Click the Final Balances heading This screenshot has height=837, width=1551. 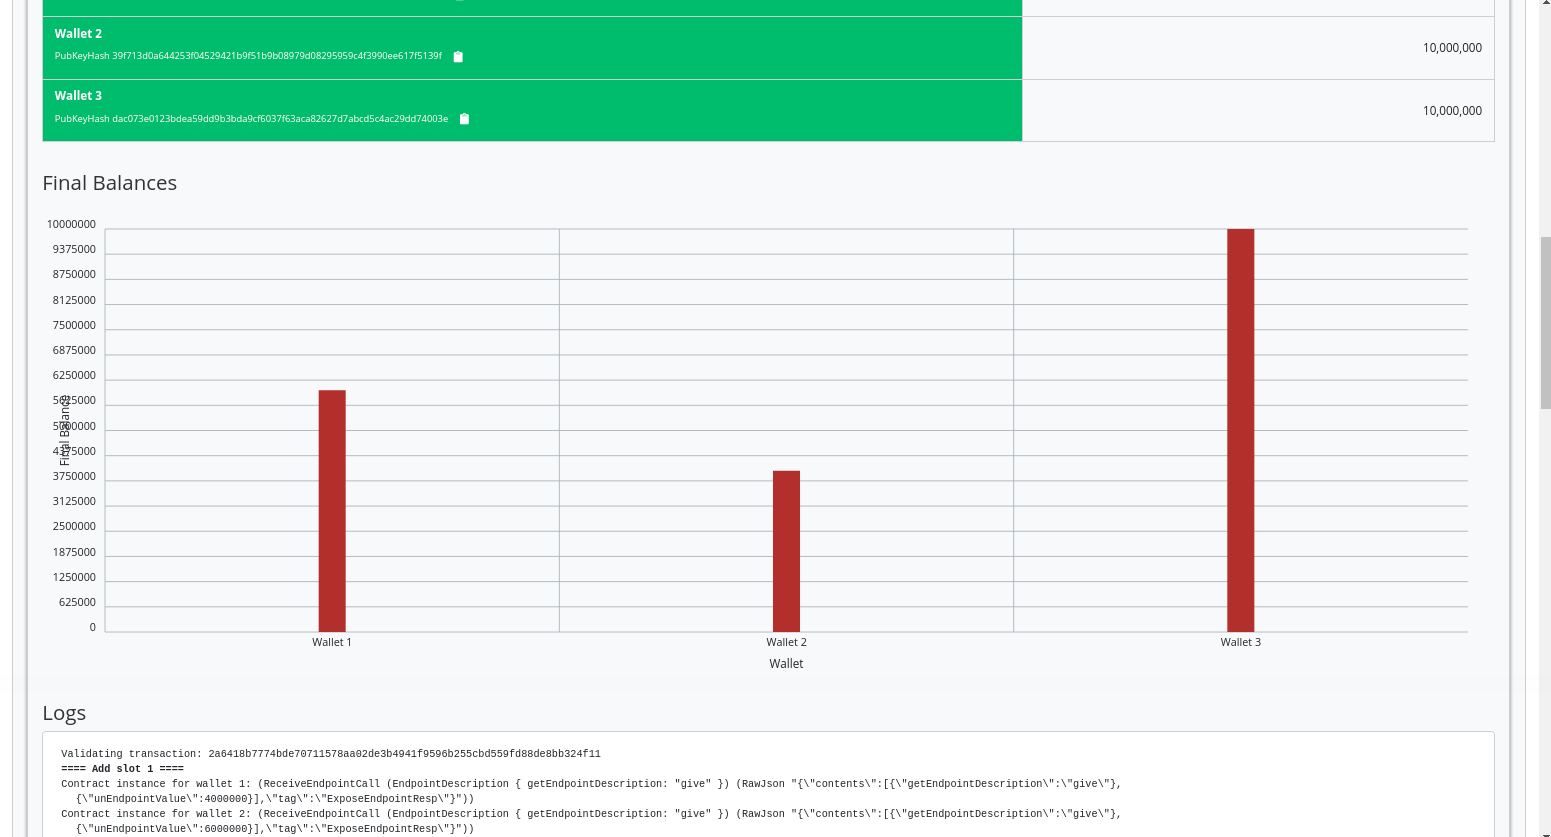click(109, 183)
